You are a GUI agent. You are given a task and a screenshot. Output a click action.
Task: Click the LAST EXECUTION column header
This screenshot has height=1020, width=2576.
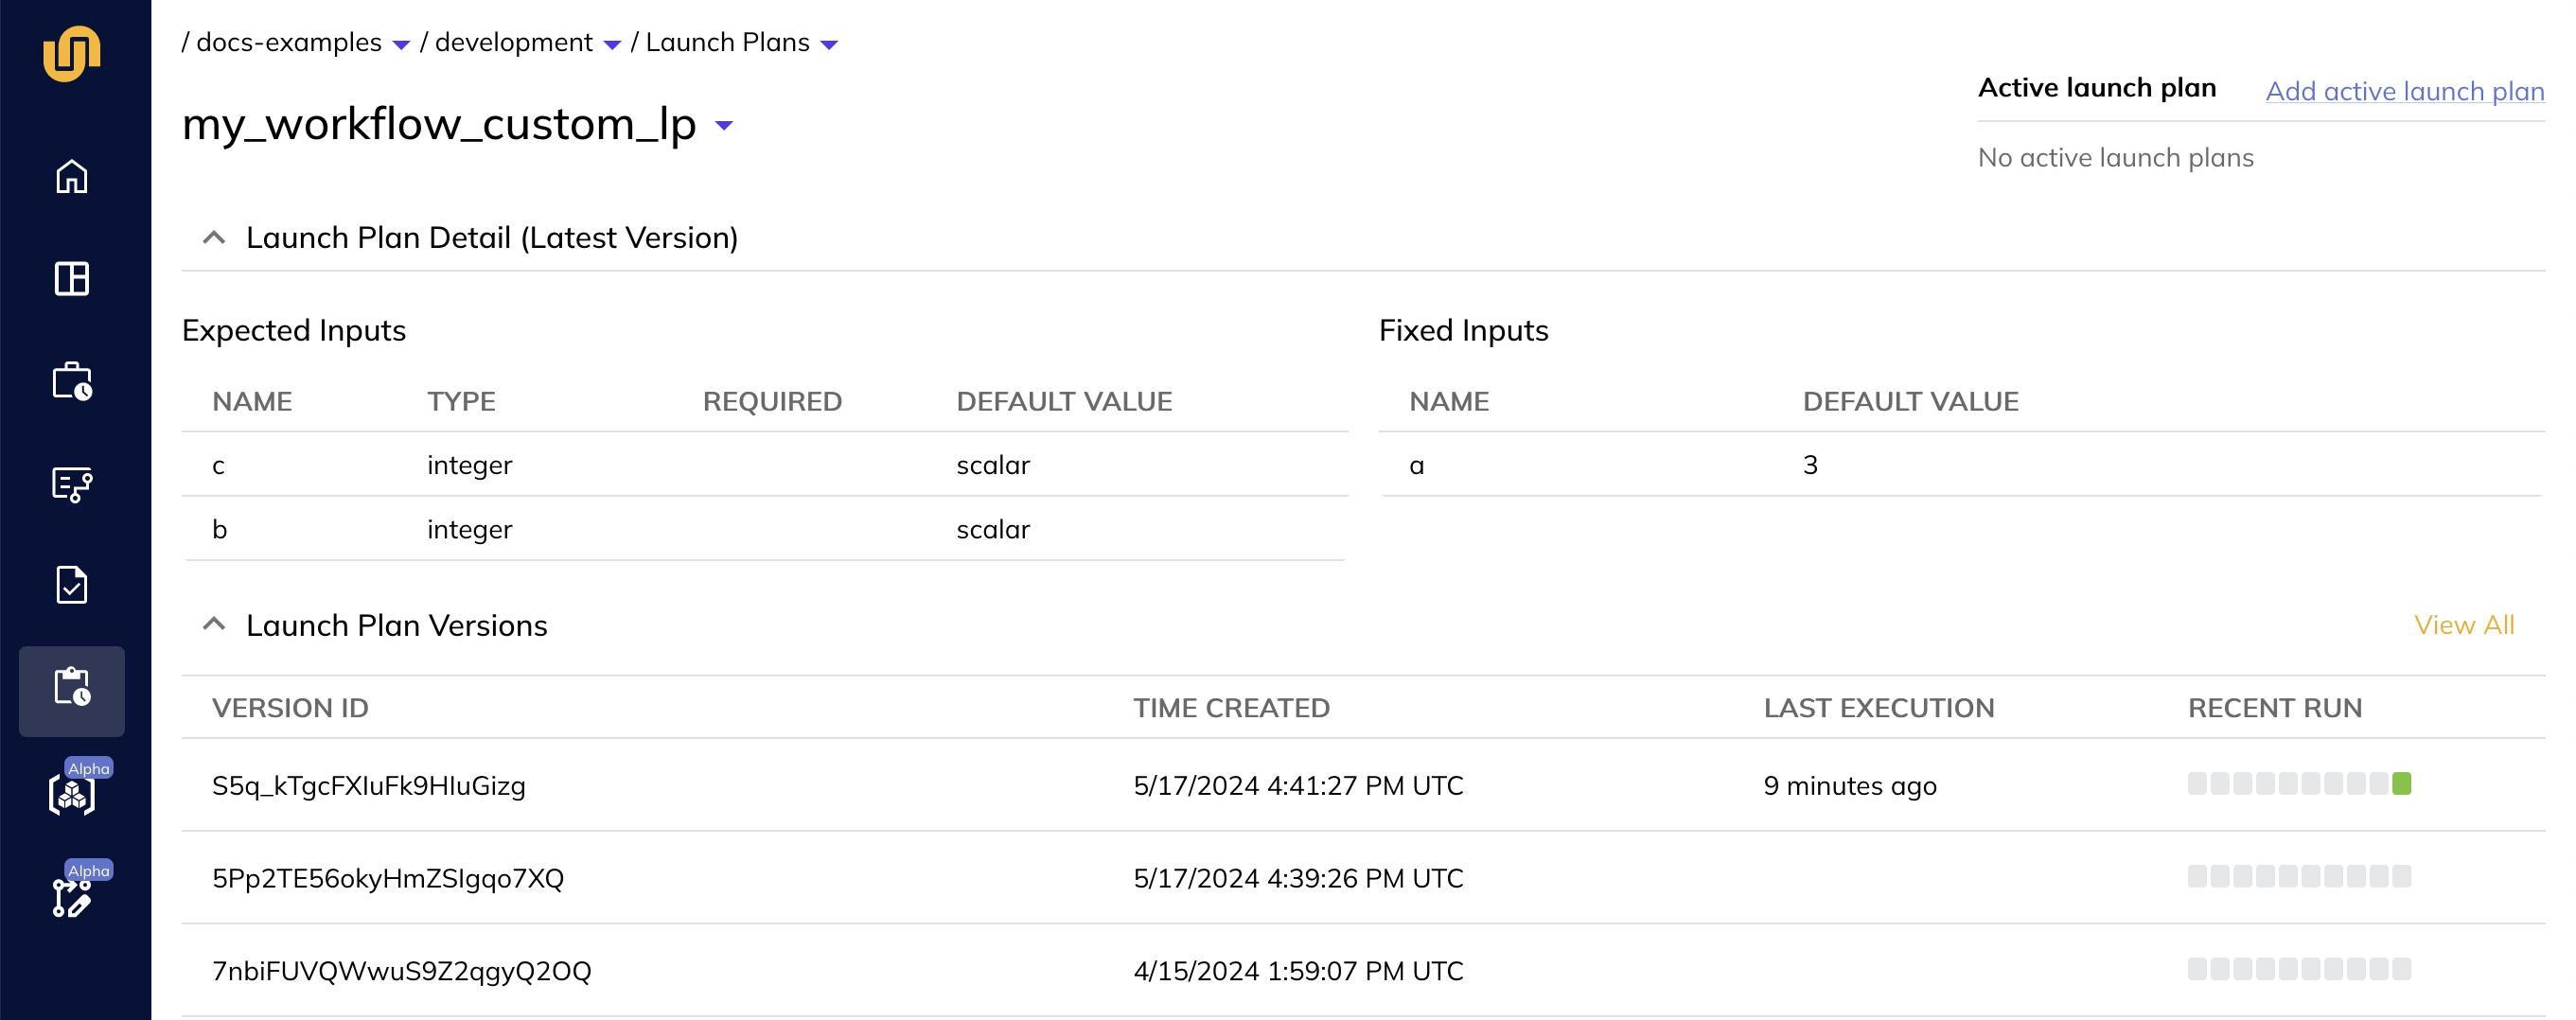point(1878,708)
